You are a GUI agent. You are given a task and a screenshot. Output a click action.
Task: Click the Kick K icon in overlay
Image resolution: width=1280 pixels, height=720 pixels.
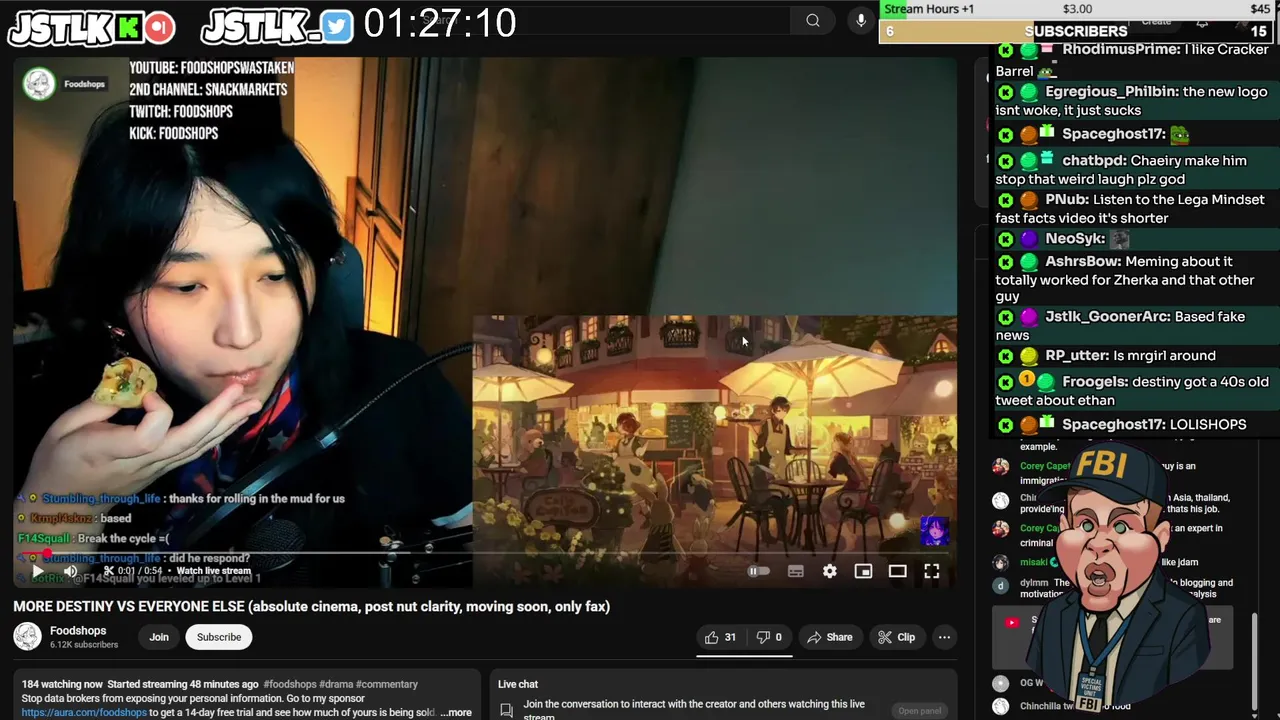(x=127, y=28)
